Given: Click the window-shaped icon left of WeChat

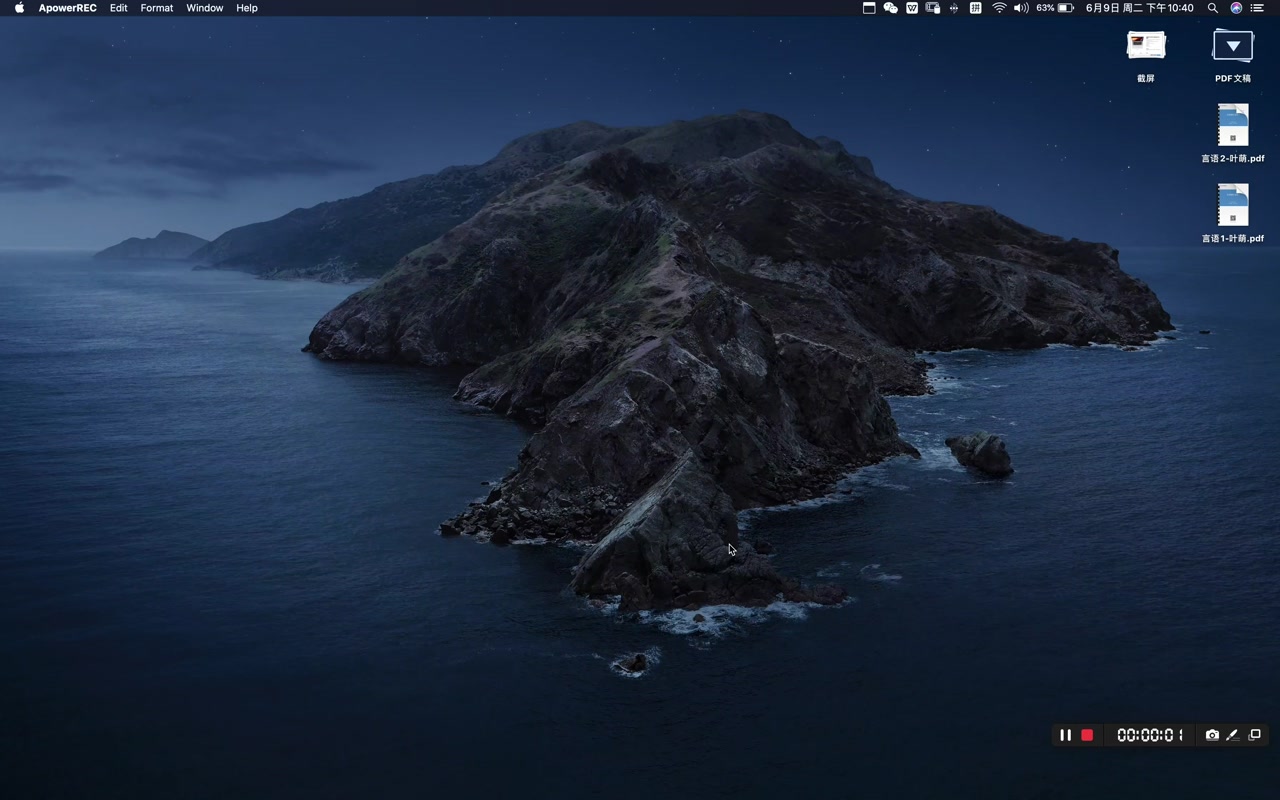Looking at the screenshot, I should coord(869,8).
